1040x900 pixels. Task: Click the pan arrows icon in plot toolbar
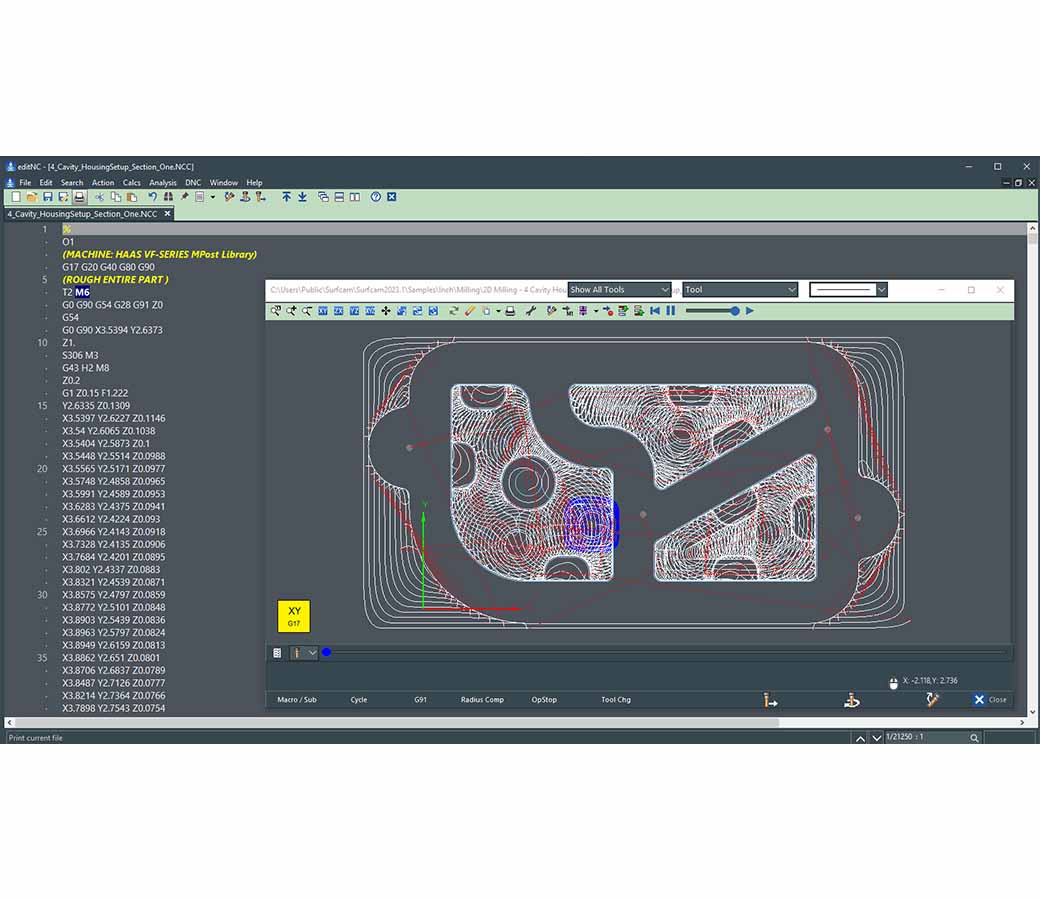point(386,311)
